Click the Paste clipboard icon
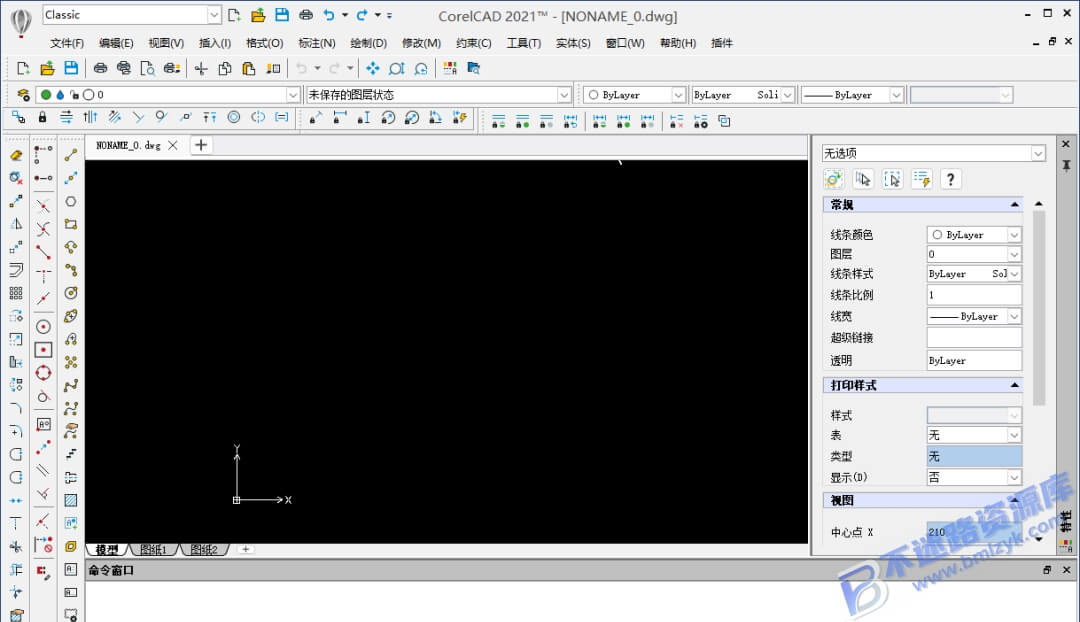The width and height of the screenshot is (1080, 622). [x=249, y=68]
